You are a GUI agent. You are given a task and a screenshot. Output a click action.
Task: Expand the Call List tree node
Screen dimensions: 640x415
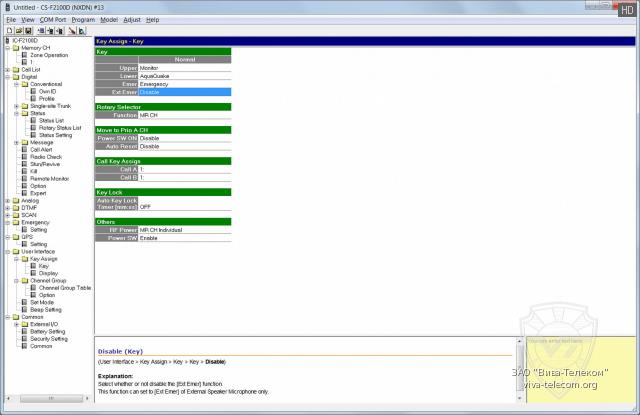[x=7, y=70]
